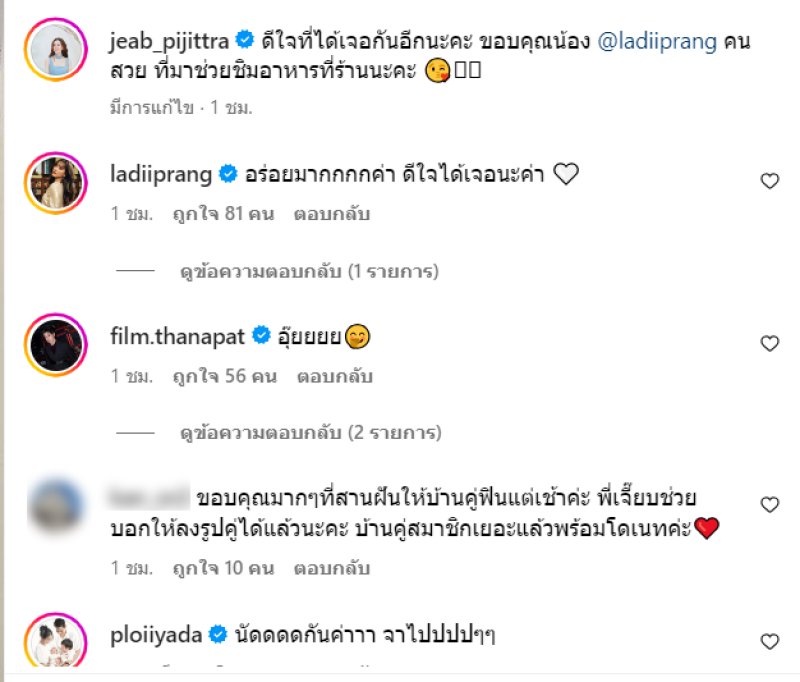The height and width of the screenshot is (682, 800).
Task: Expand 1 reply under ladiiprang's comment
Action: [x=309, y=271]
